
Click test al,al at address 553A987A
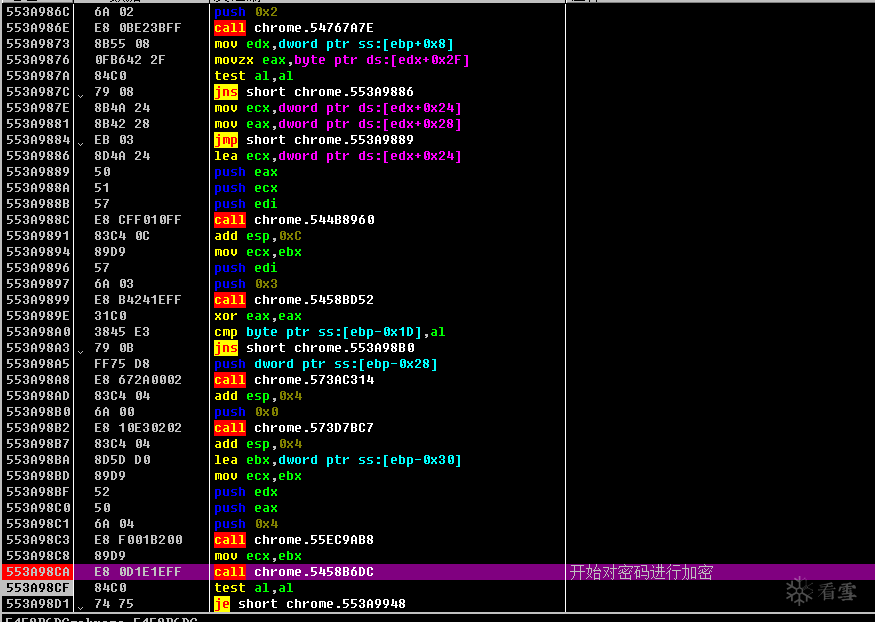tap(254, 76)
